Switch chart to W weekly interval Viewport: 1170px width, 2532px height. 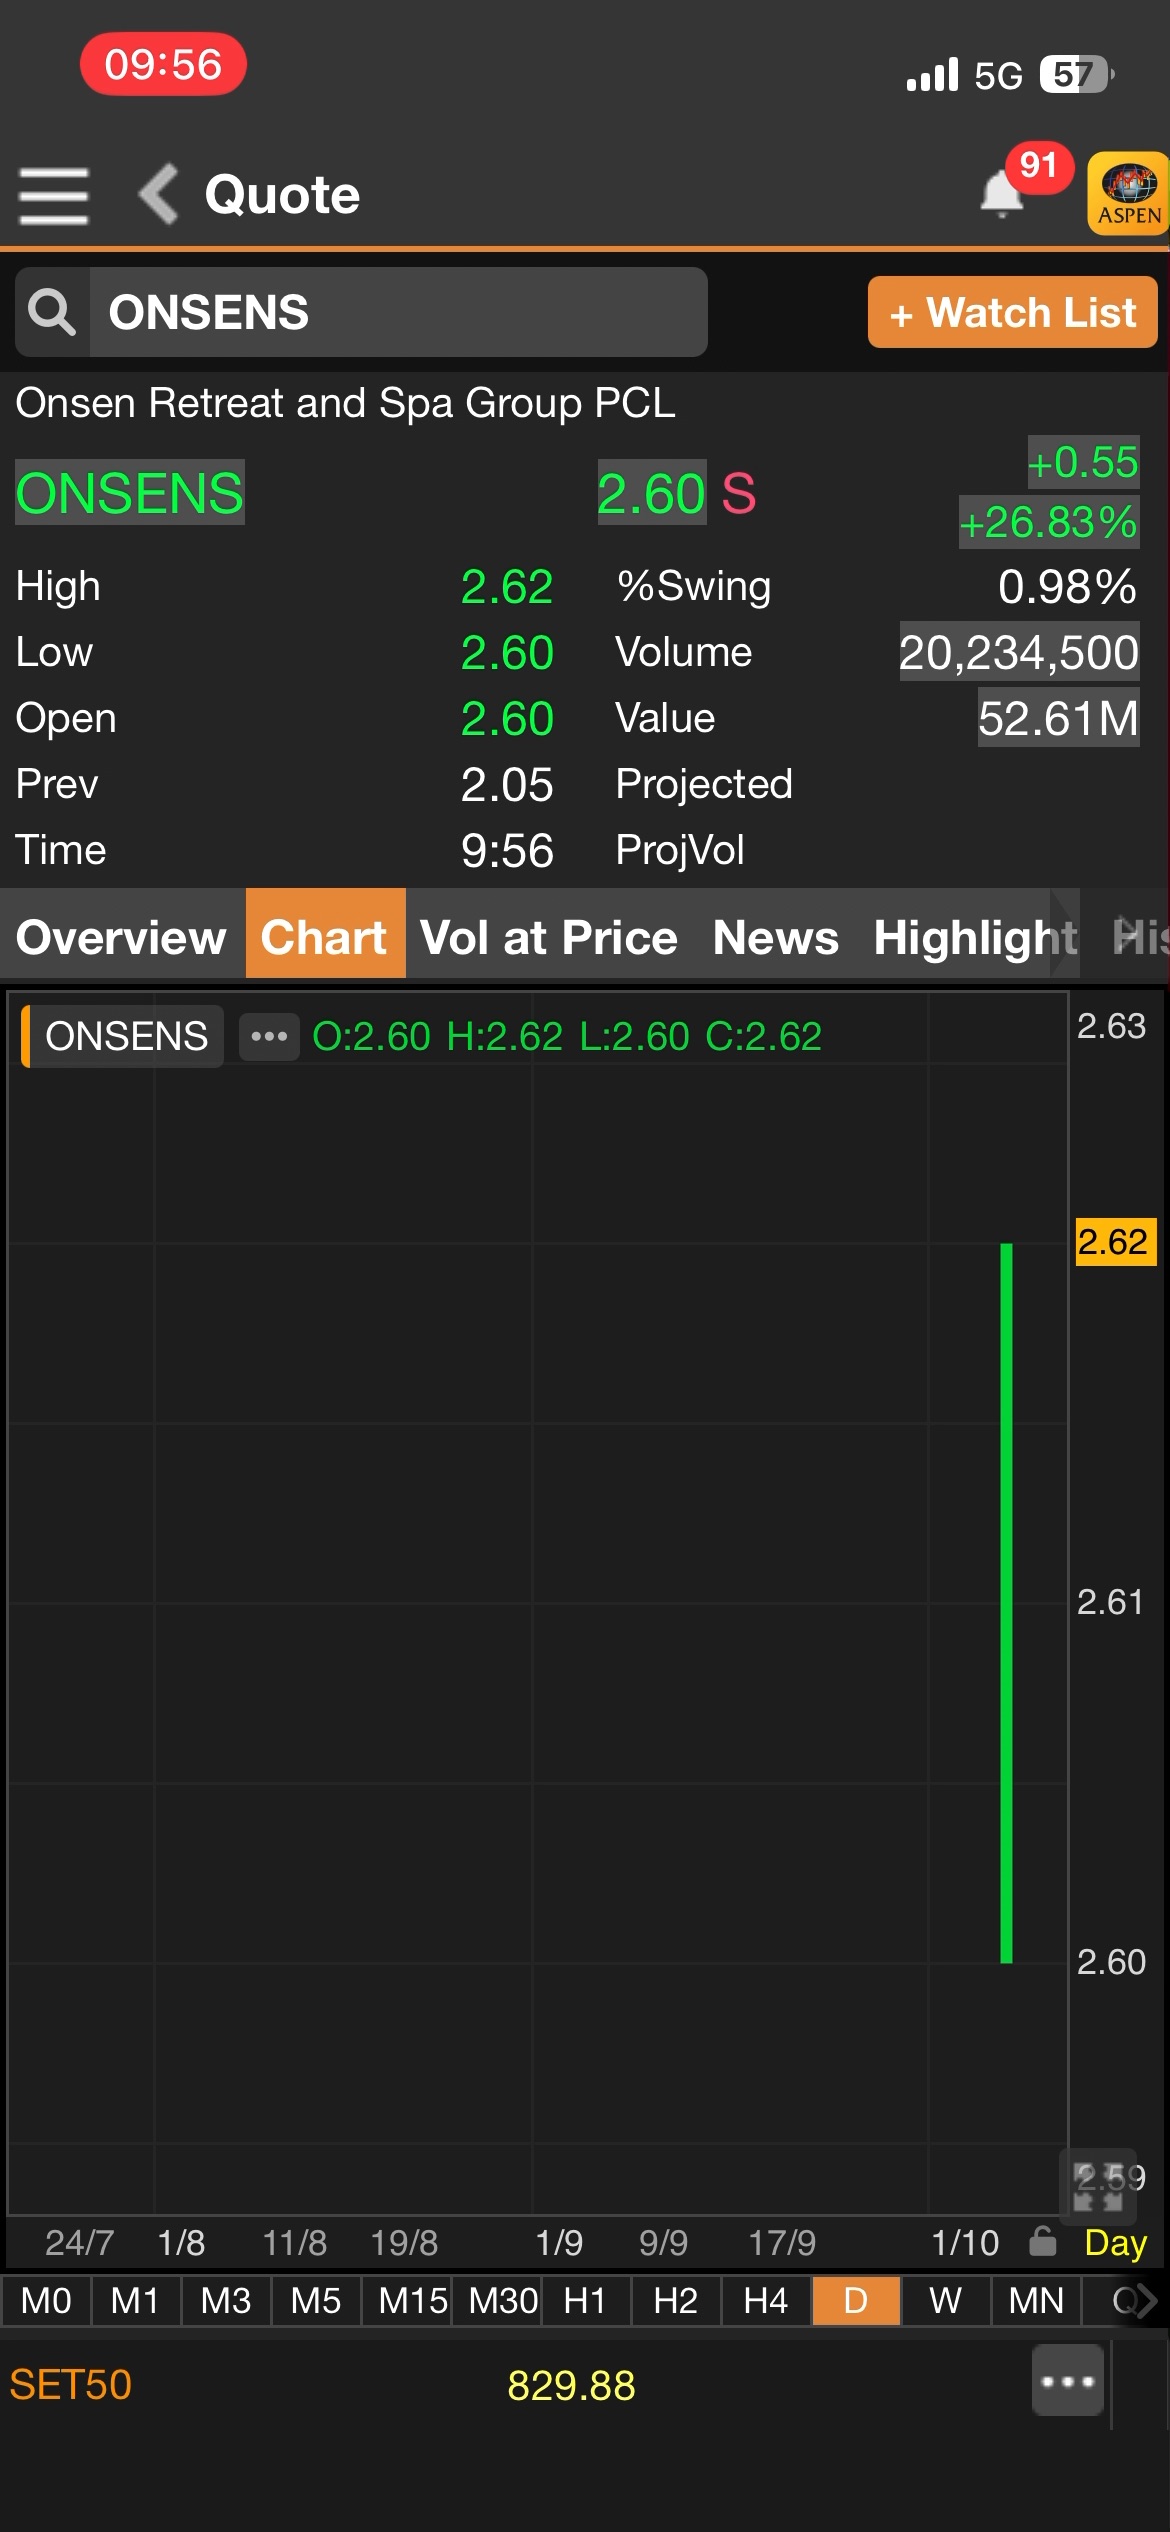click(945, 2301)
